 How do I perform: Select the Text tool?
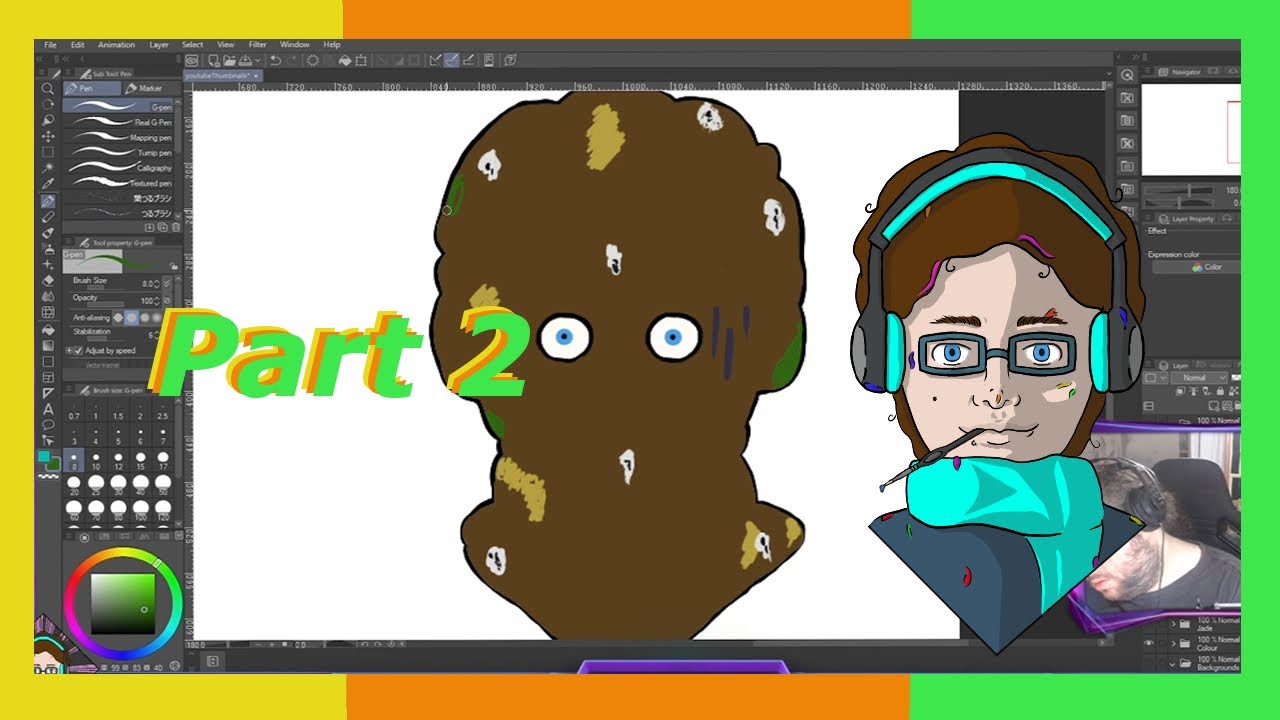pos(48,409)
